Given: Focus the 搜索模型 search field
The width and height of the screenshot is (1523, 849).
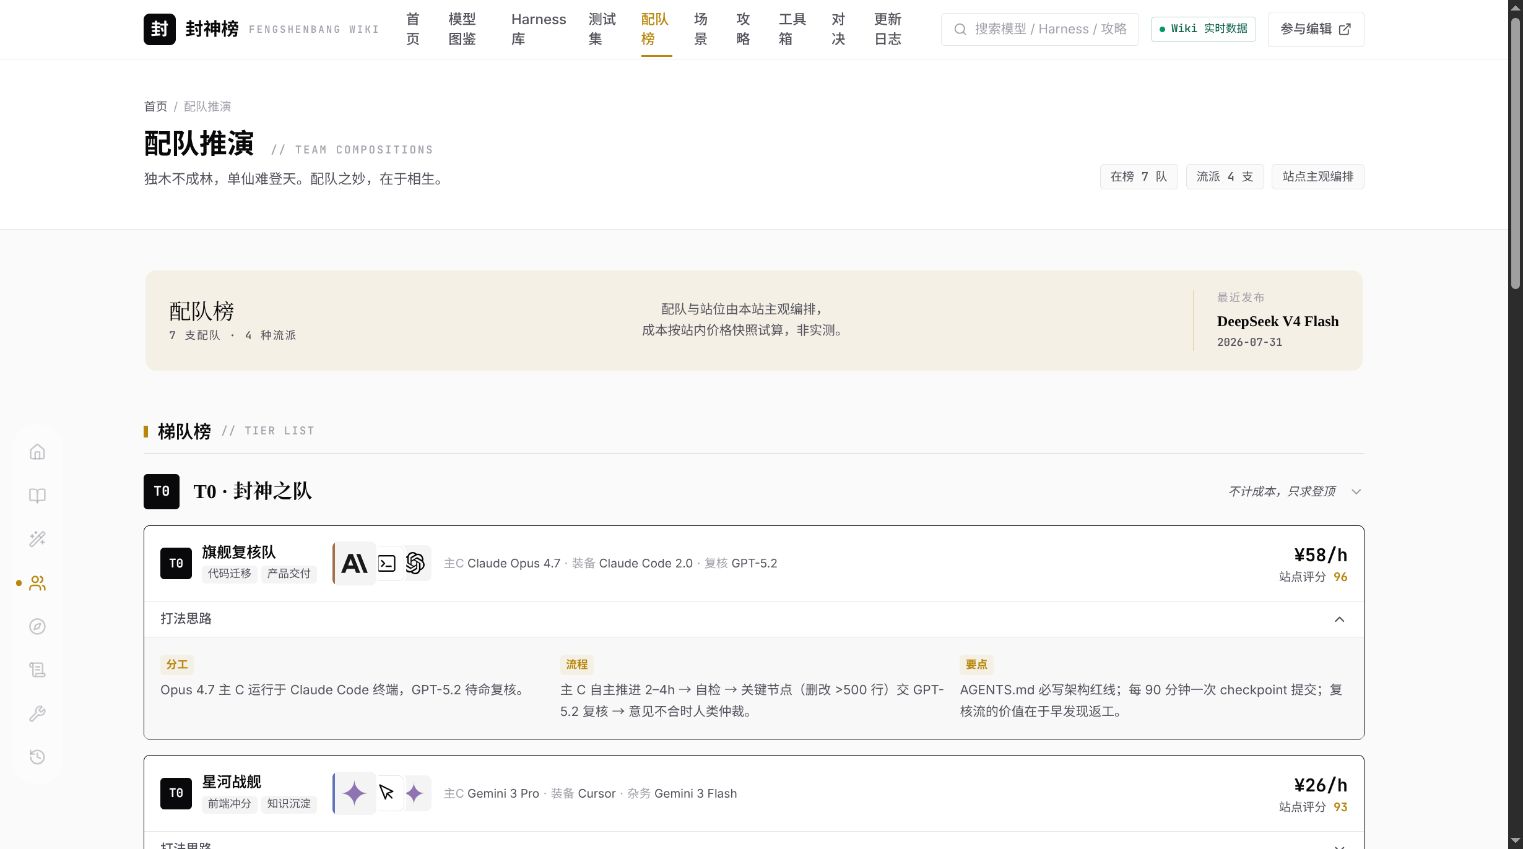Looking at the screenshot, I should click(x=1040, y=29).
